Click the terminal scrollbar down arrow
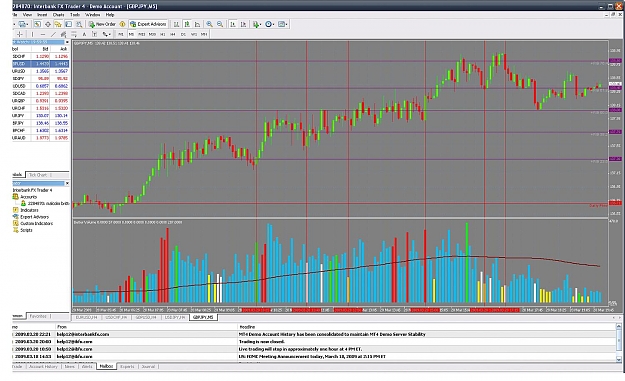The width and height of the screenshot is (625, 381). tap(619, 359)
